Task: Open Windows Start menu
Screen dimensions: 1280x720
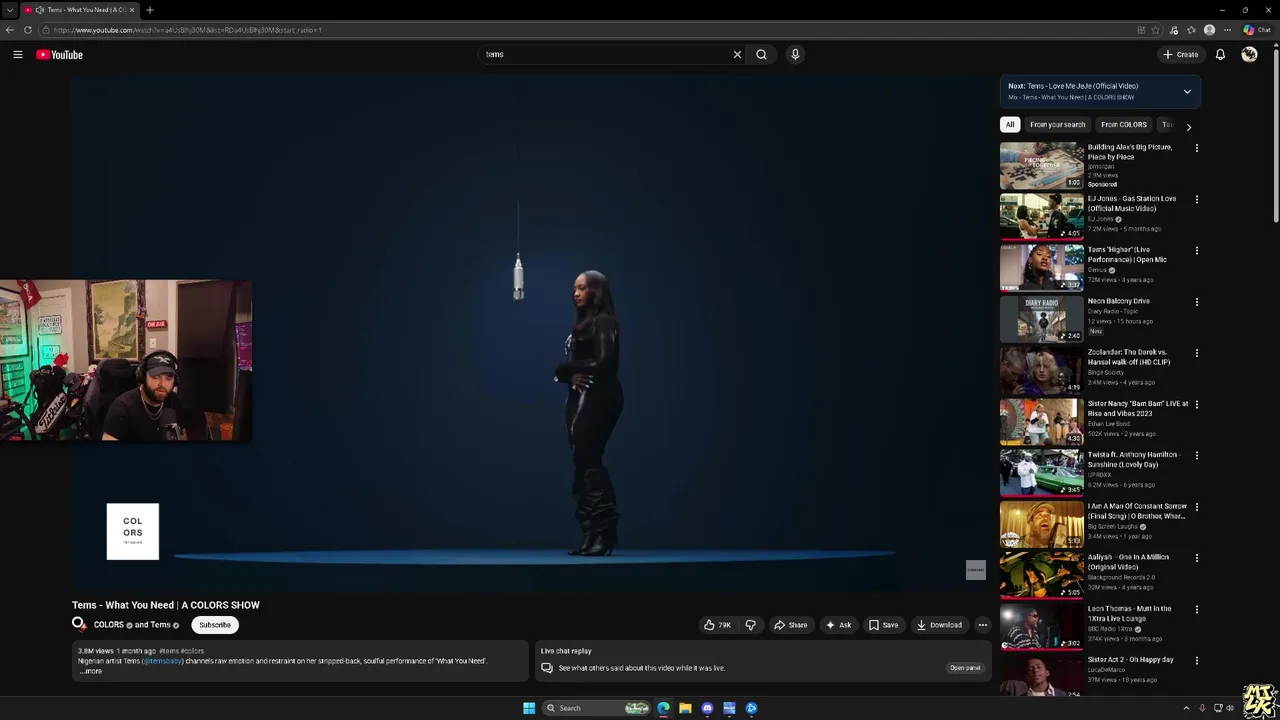Action: (x=529, y=708)
